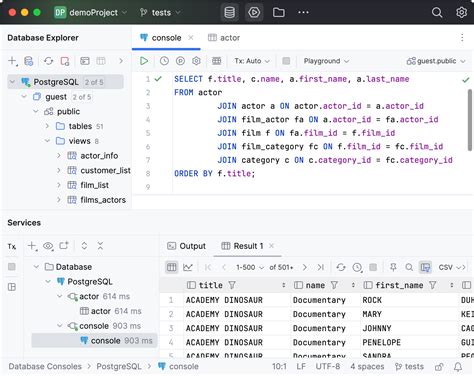Execute the query with the green run button

coord(144,61)
